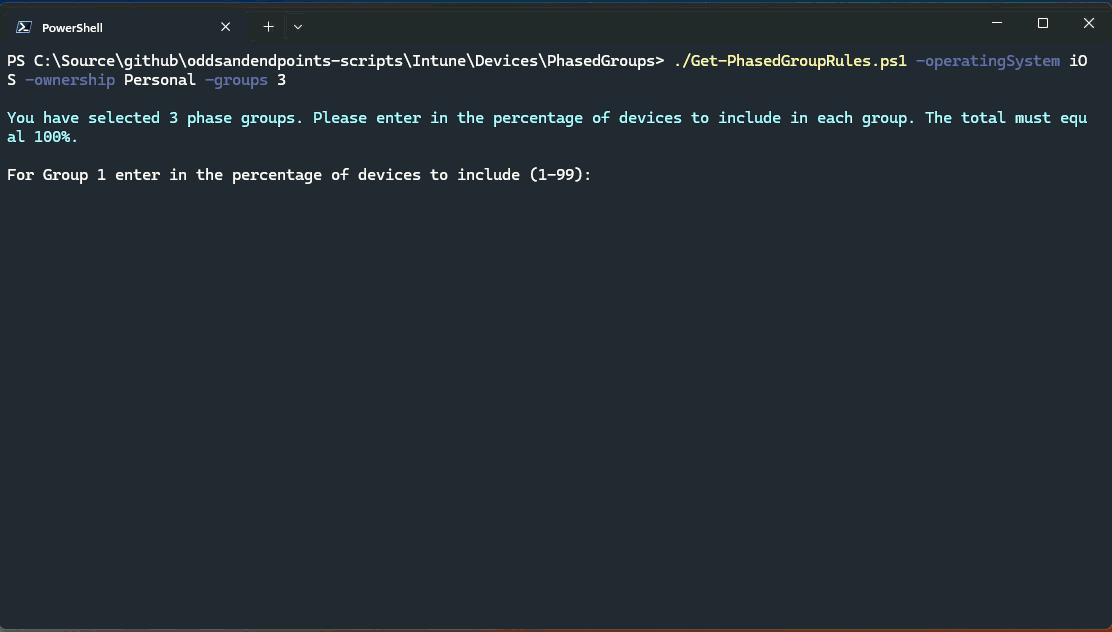Expand the new tab profile dropdown
1112x632 pixels.
[x=298, y=27]
